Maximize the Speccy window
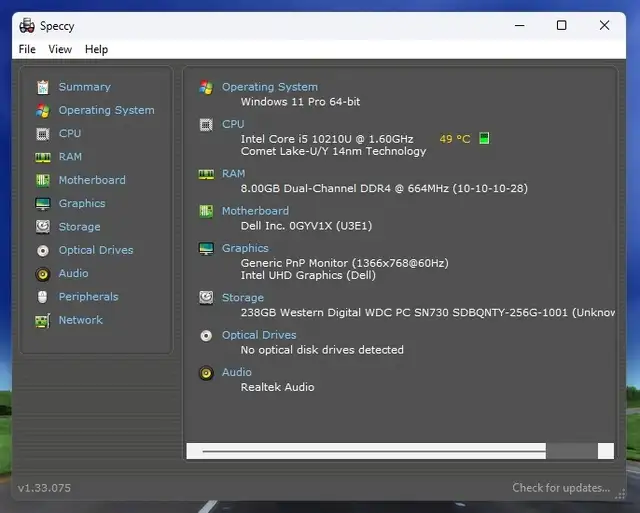Image resolution: width=640 pixels, height=513 pixels. [x=562, y=25]
